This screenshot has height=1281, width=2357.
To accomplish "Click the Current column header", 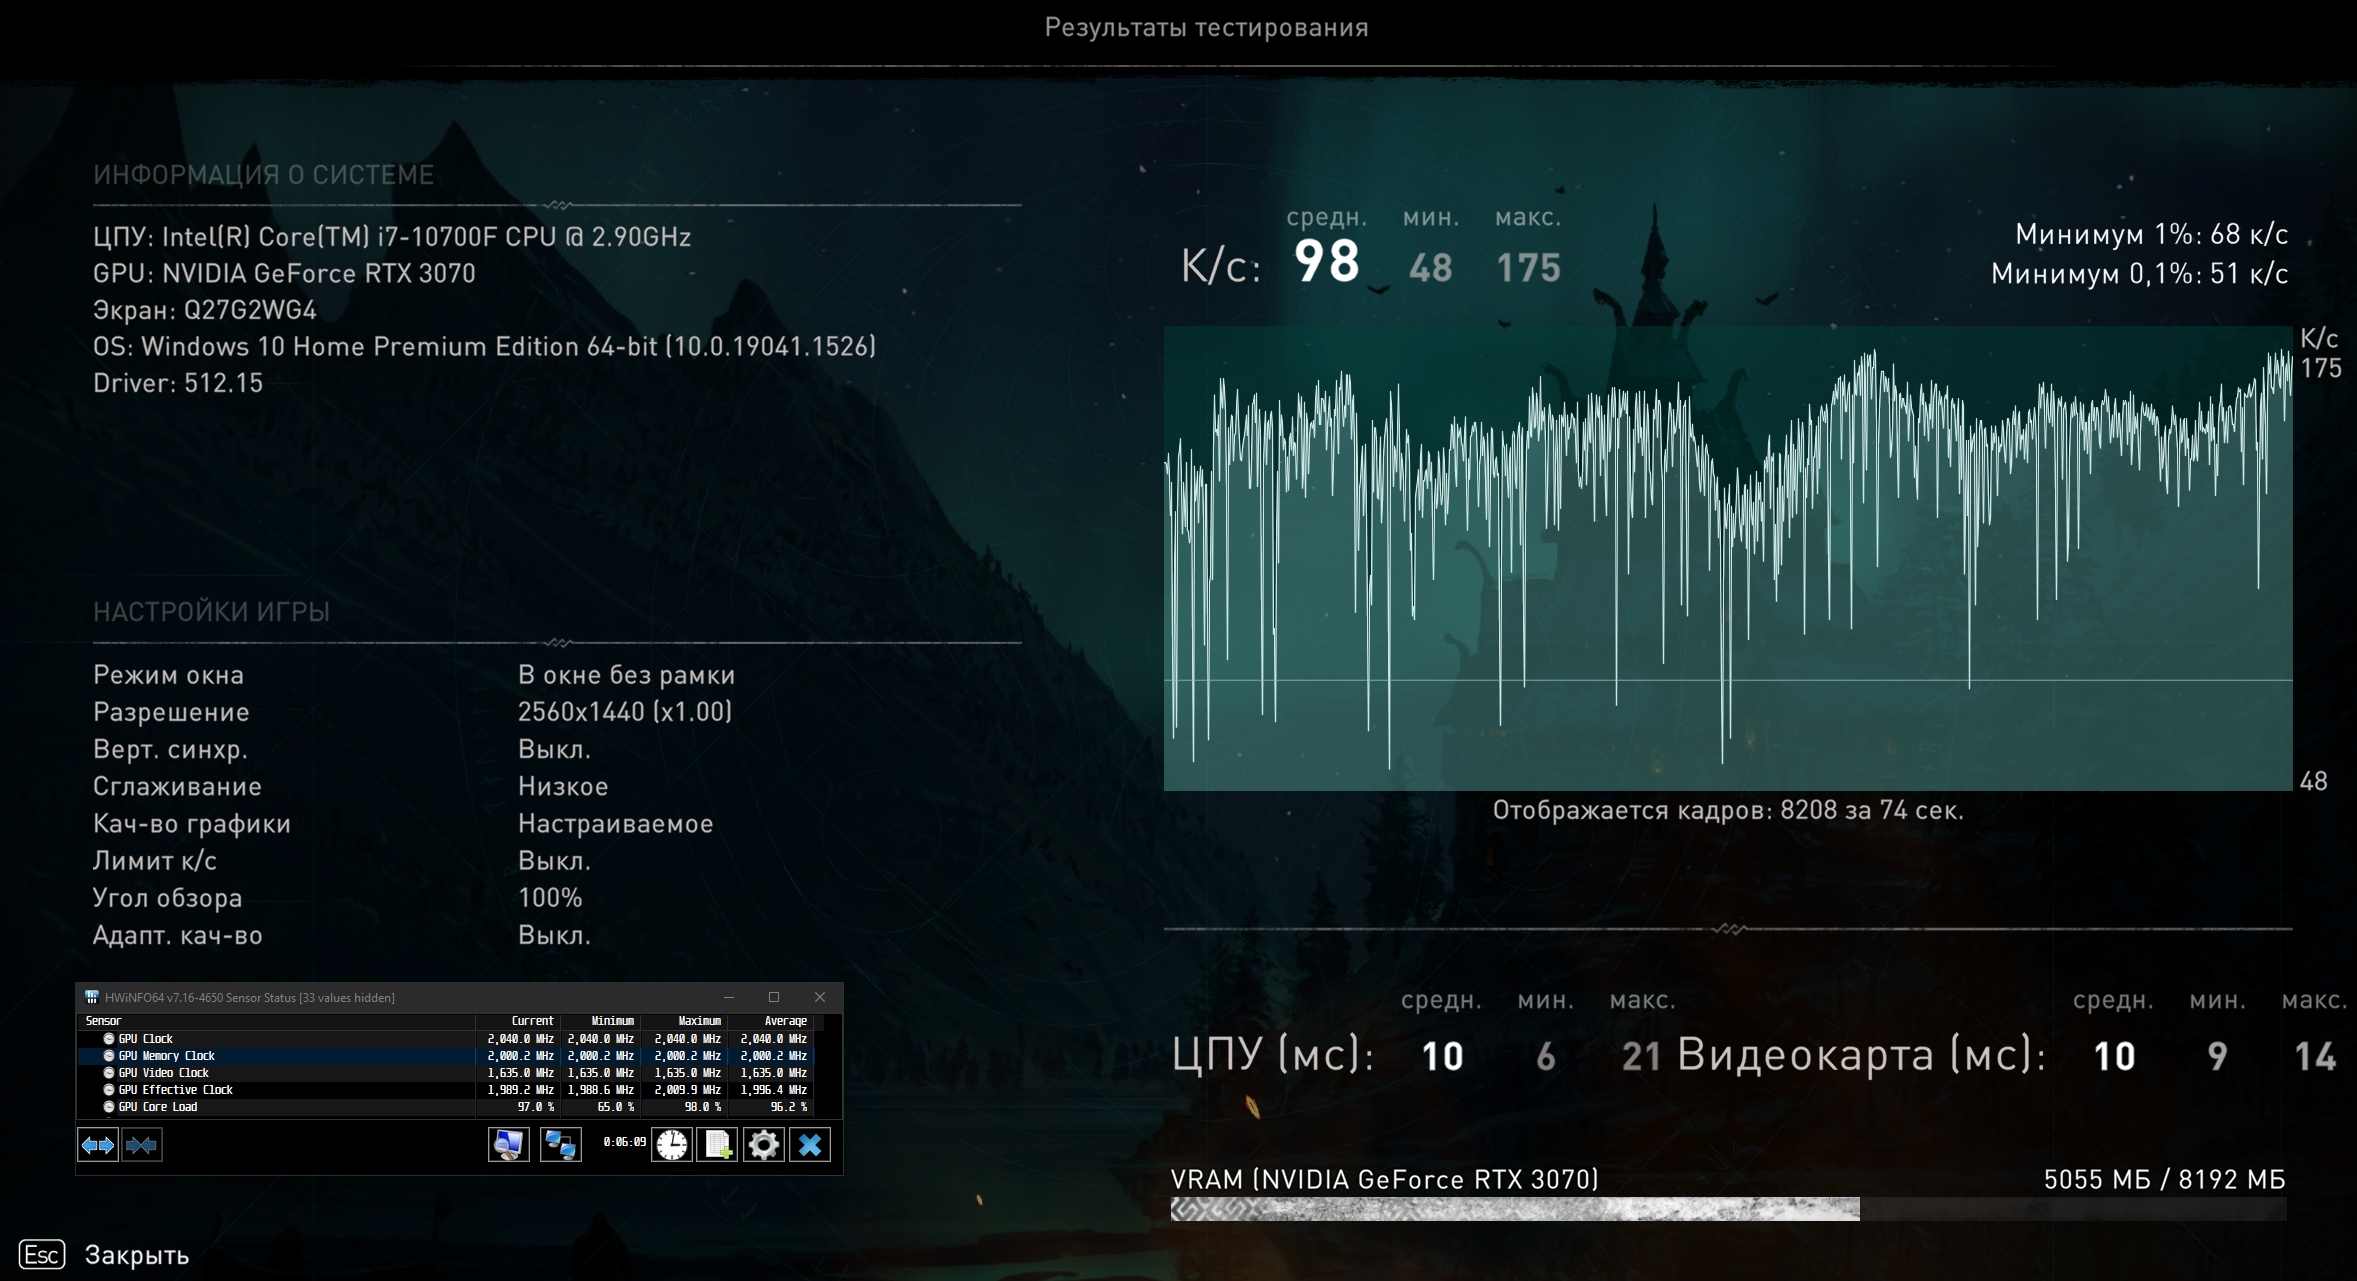I will coord(532,1021).
